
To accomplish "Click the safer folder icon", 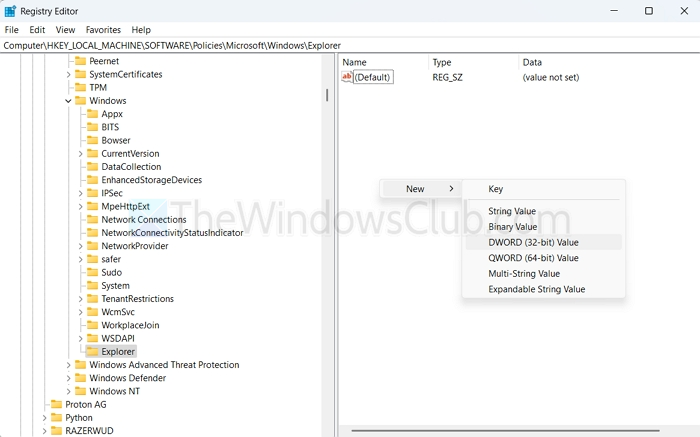I will [x=92, y=259].
